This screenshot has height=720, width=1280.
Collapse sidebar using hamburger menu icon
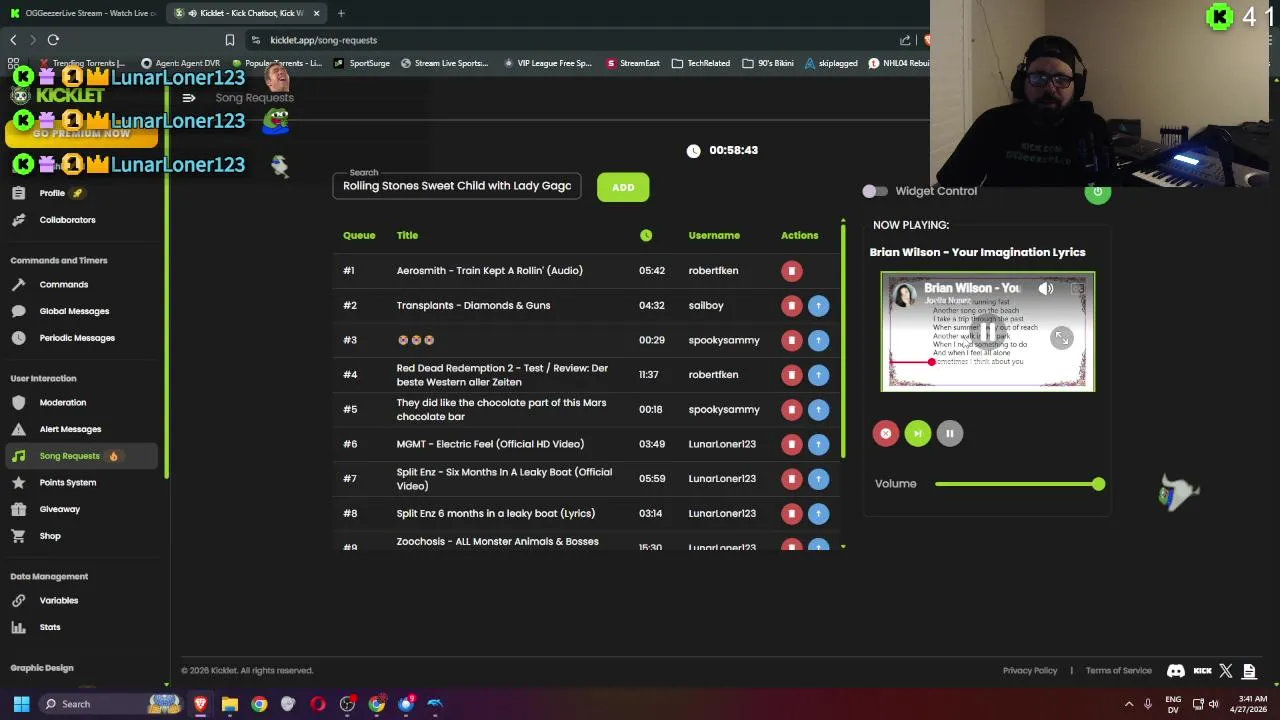click(189, 98)
